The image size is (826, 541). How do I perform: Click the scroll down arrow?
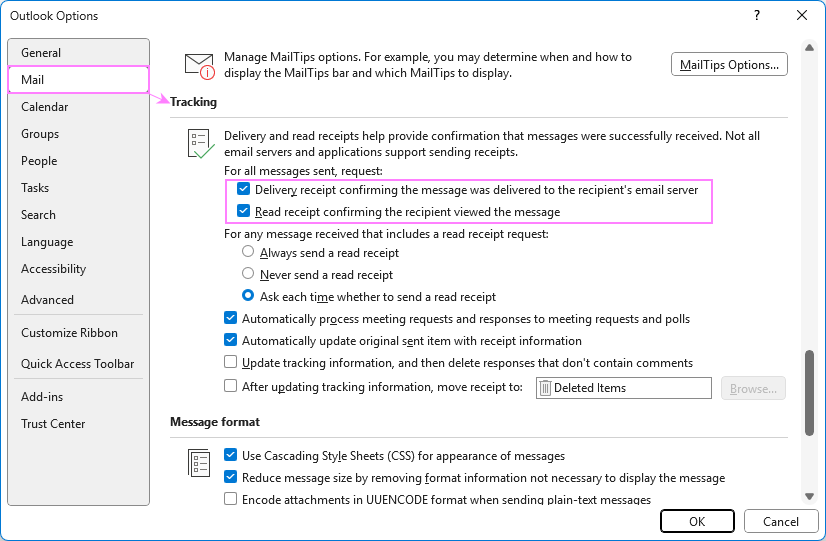point(809,496)
